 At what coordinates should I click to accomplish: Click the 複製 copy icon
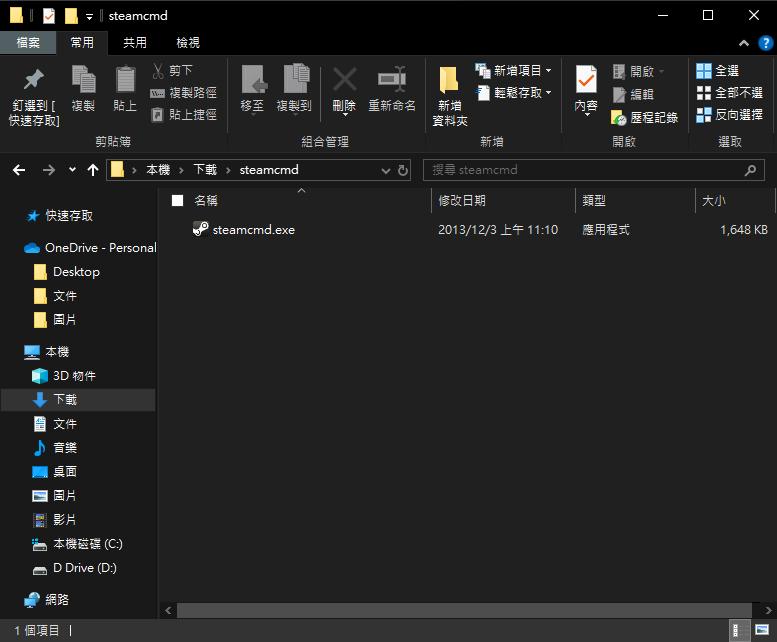83,79
